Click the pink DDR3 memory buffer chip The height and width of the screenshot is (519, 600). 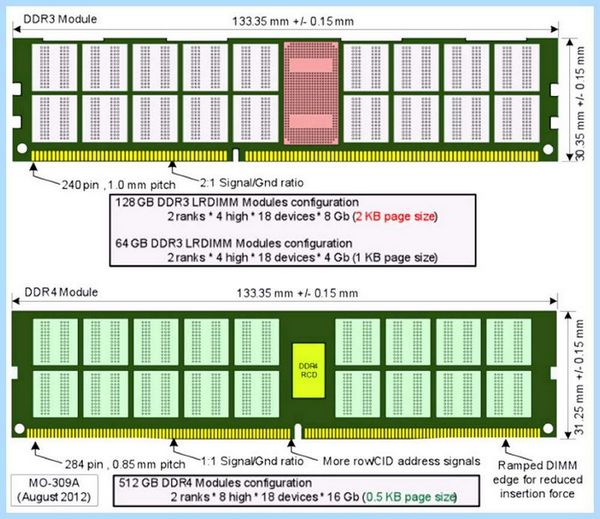point(311,93)
